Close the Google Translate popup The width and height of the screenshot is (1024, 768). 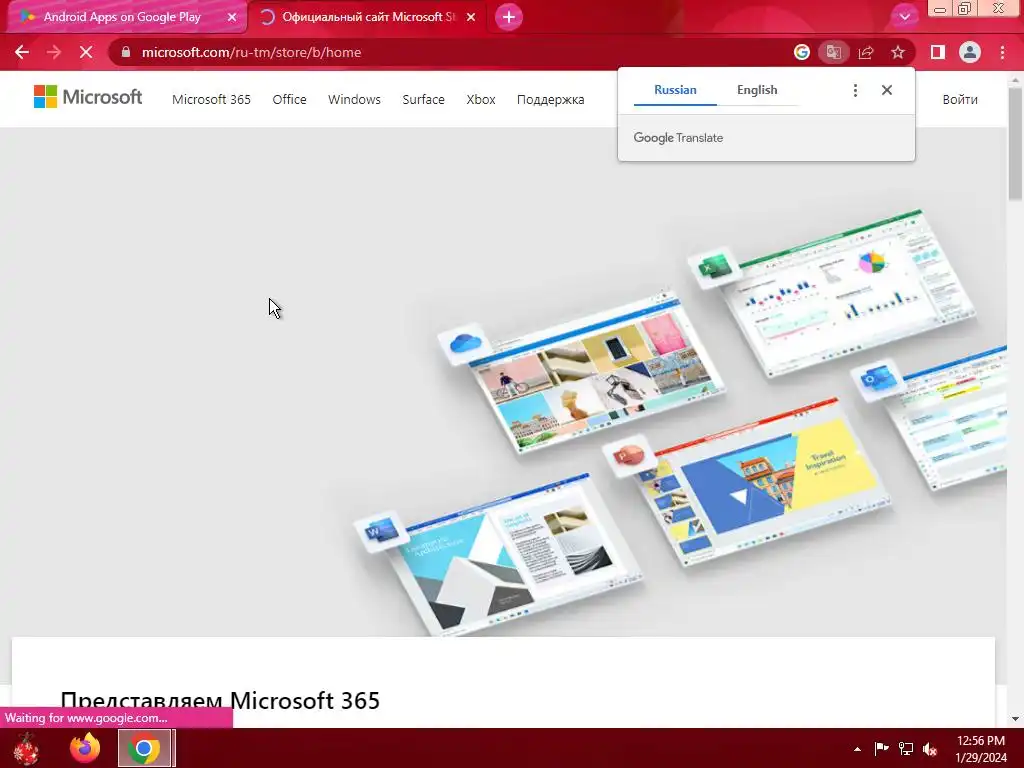[886, 90]
